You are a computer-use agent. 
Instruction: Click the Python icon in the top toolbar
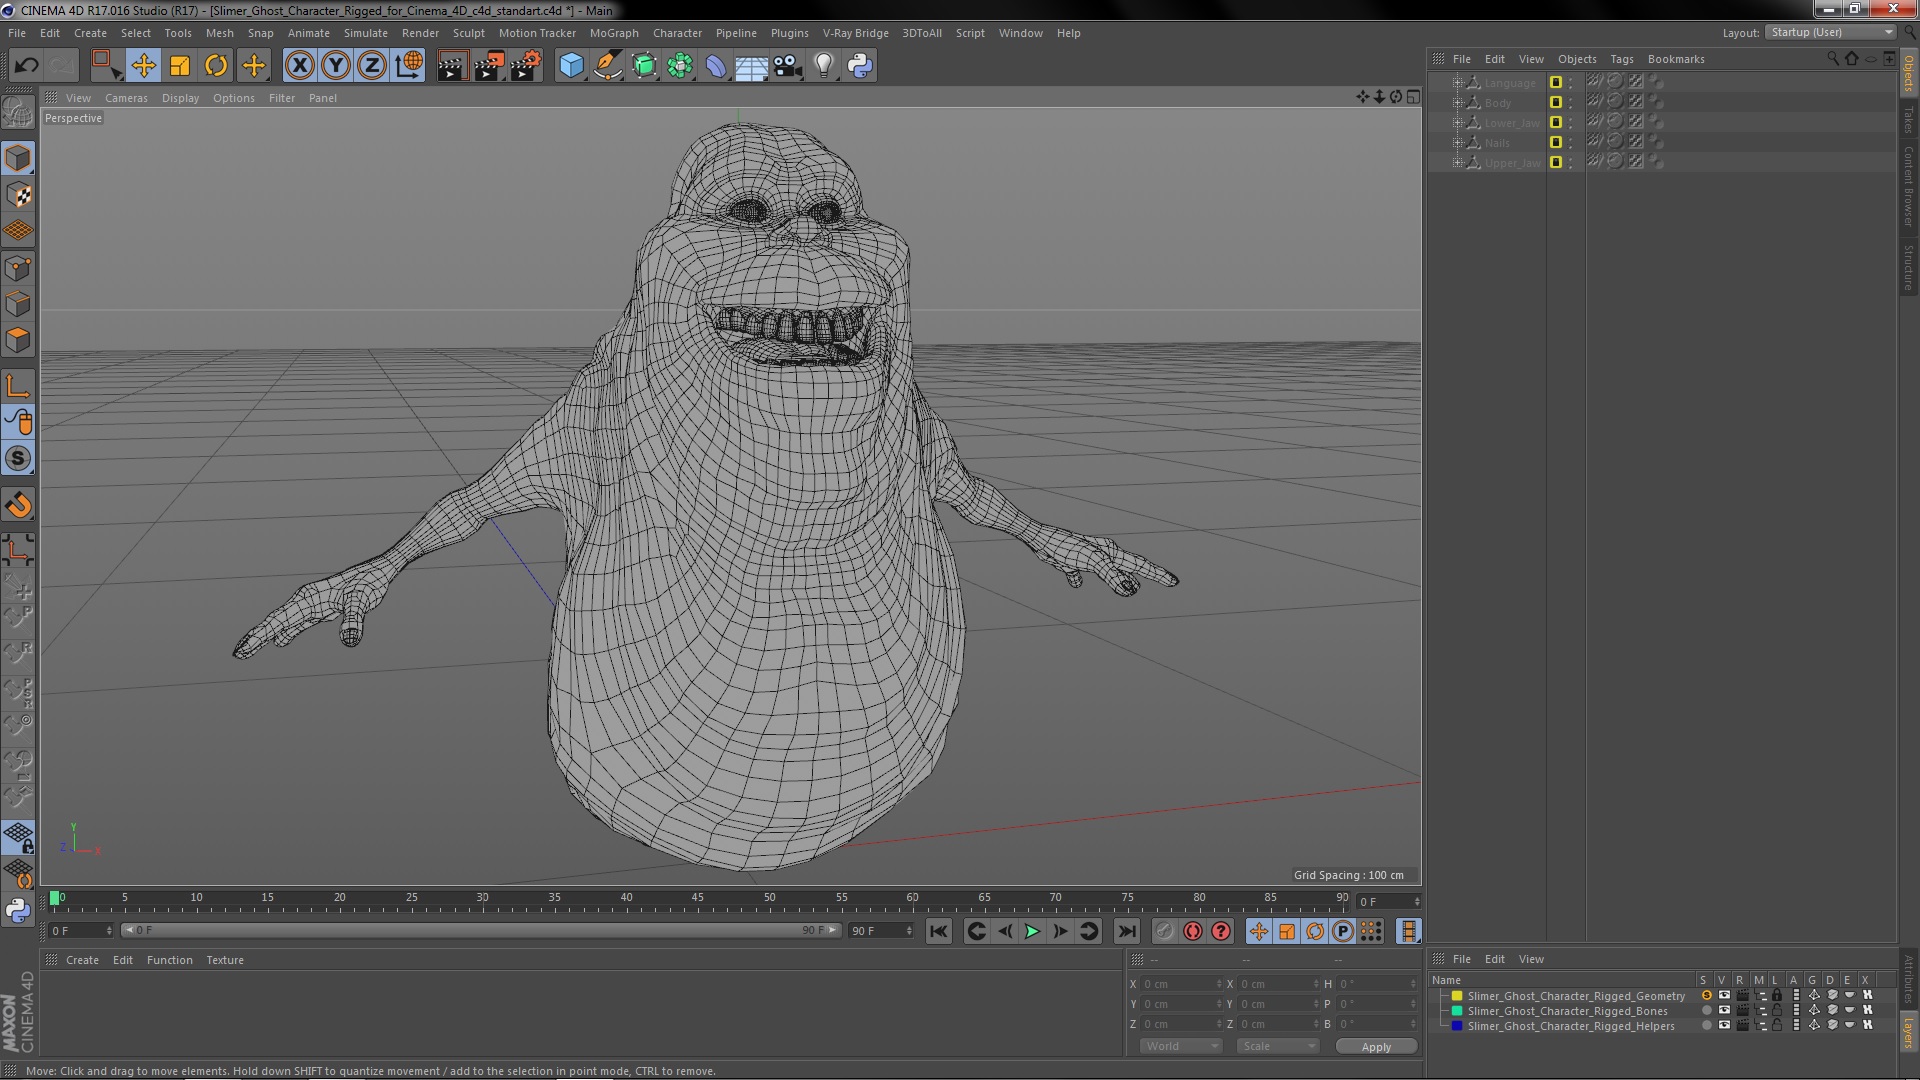[860, 66]
